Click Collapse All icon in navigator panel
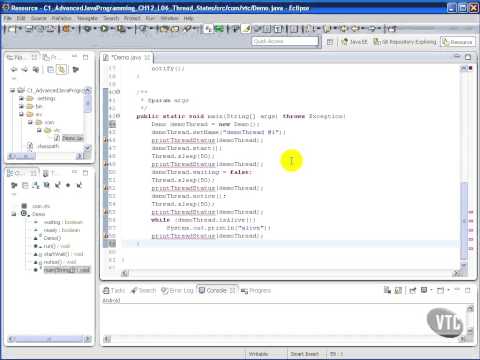Viewport: 480px width, 360px height. click(50, 69)
